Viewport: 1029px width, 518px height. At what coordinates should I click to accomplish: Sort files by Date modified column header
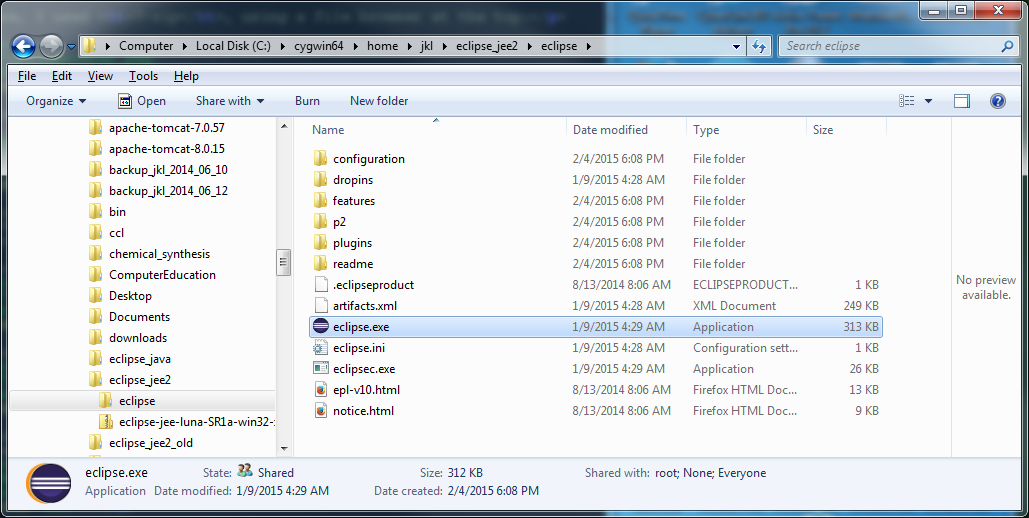[610, 130]
